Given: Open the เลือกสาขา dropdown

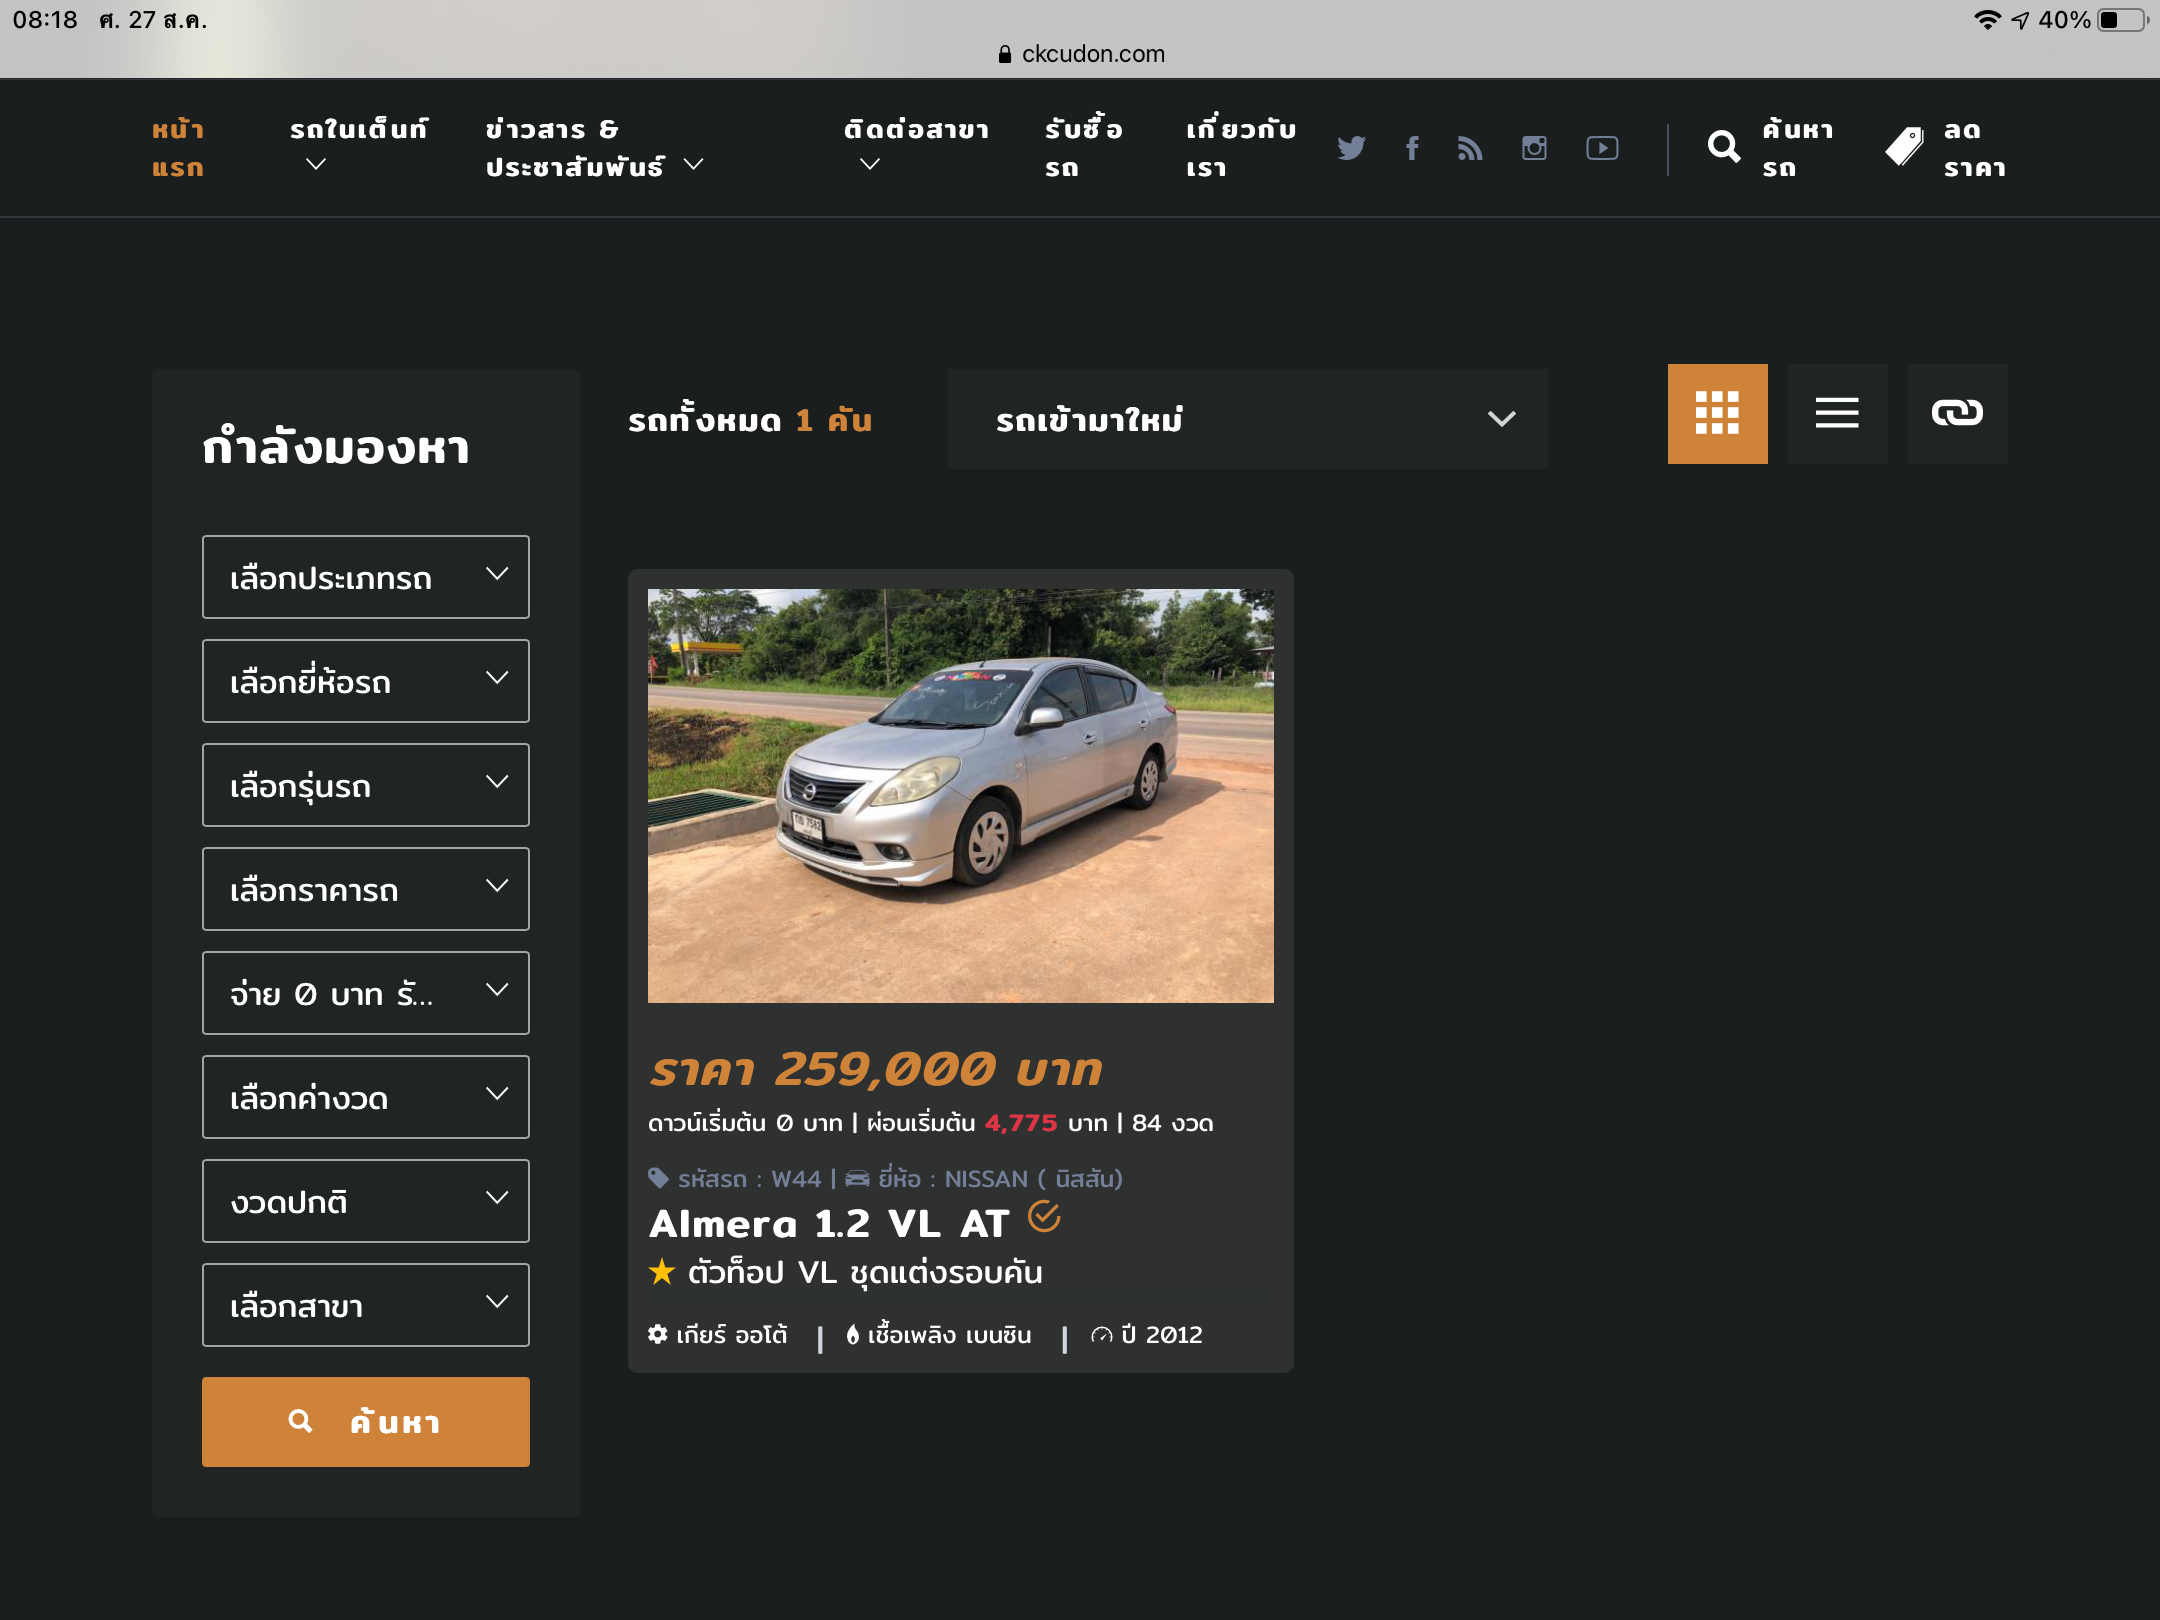Looking at the screenshot, I should point(366,1305).
